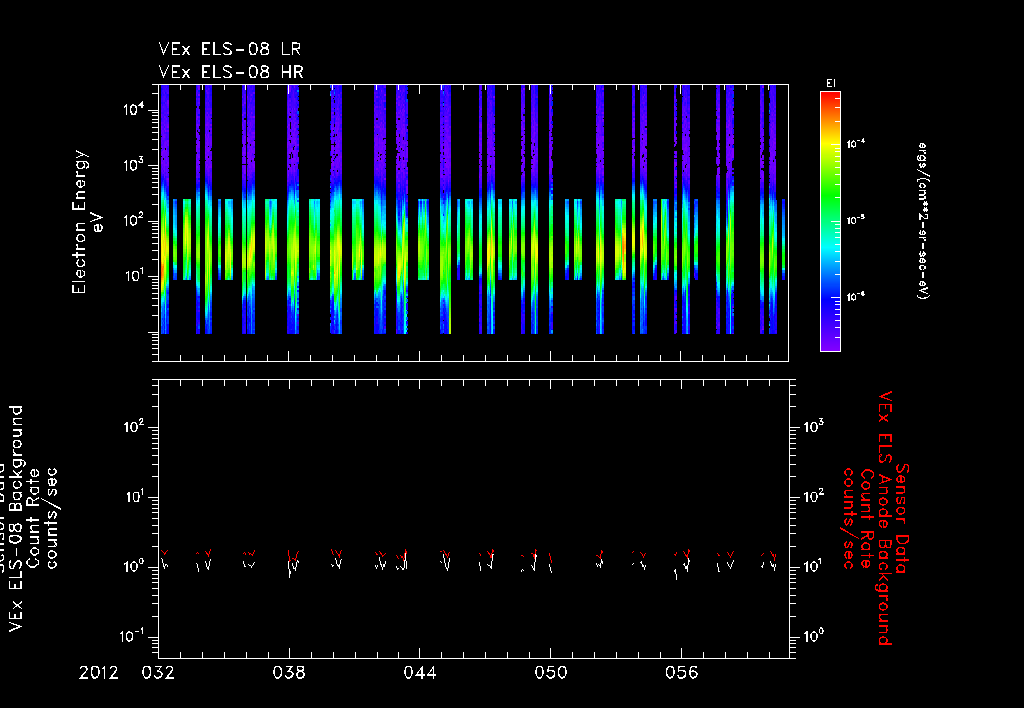The image size is (1024, 708).
Task: Click the year label '2012'
Action: pos(99,673)
